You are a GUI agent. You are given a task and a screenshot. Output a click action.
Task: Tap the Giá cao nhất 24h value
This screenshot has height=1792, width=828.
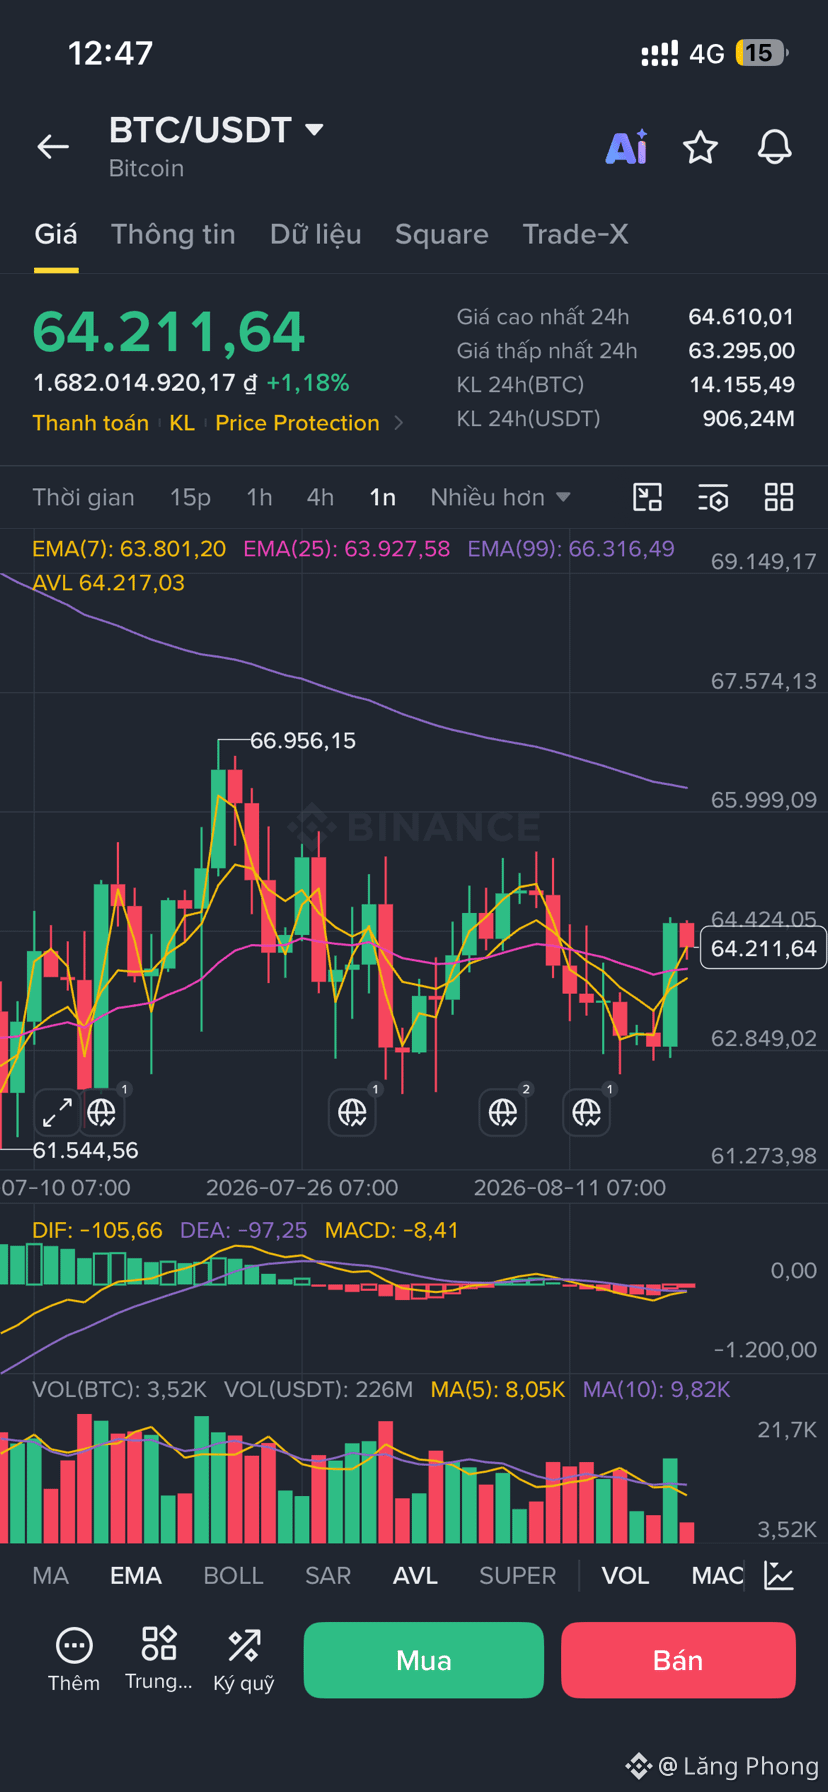click(741, 317)
